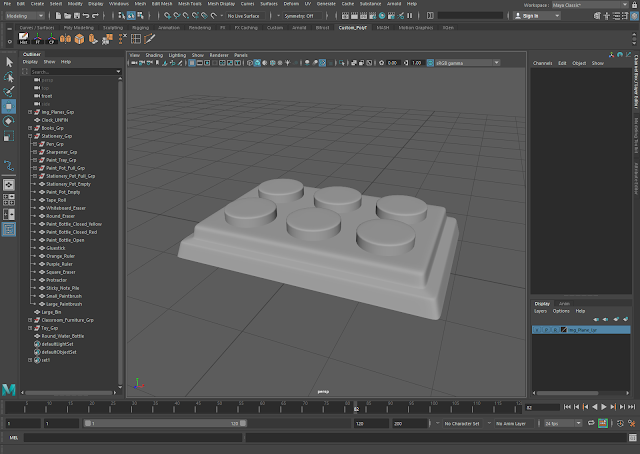Click the MEL command line input
640x454 pixels.
click(x=133, y=438)
